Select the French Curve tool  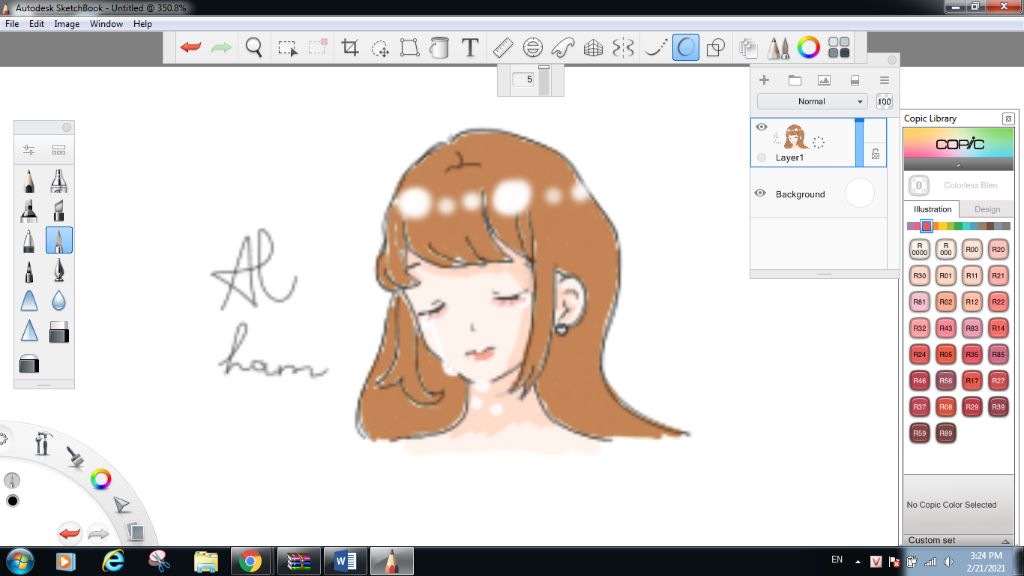(x=563, y=48)
